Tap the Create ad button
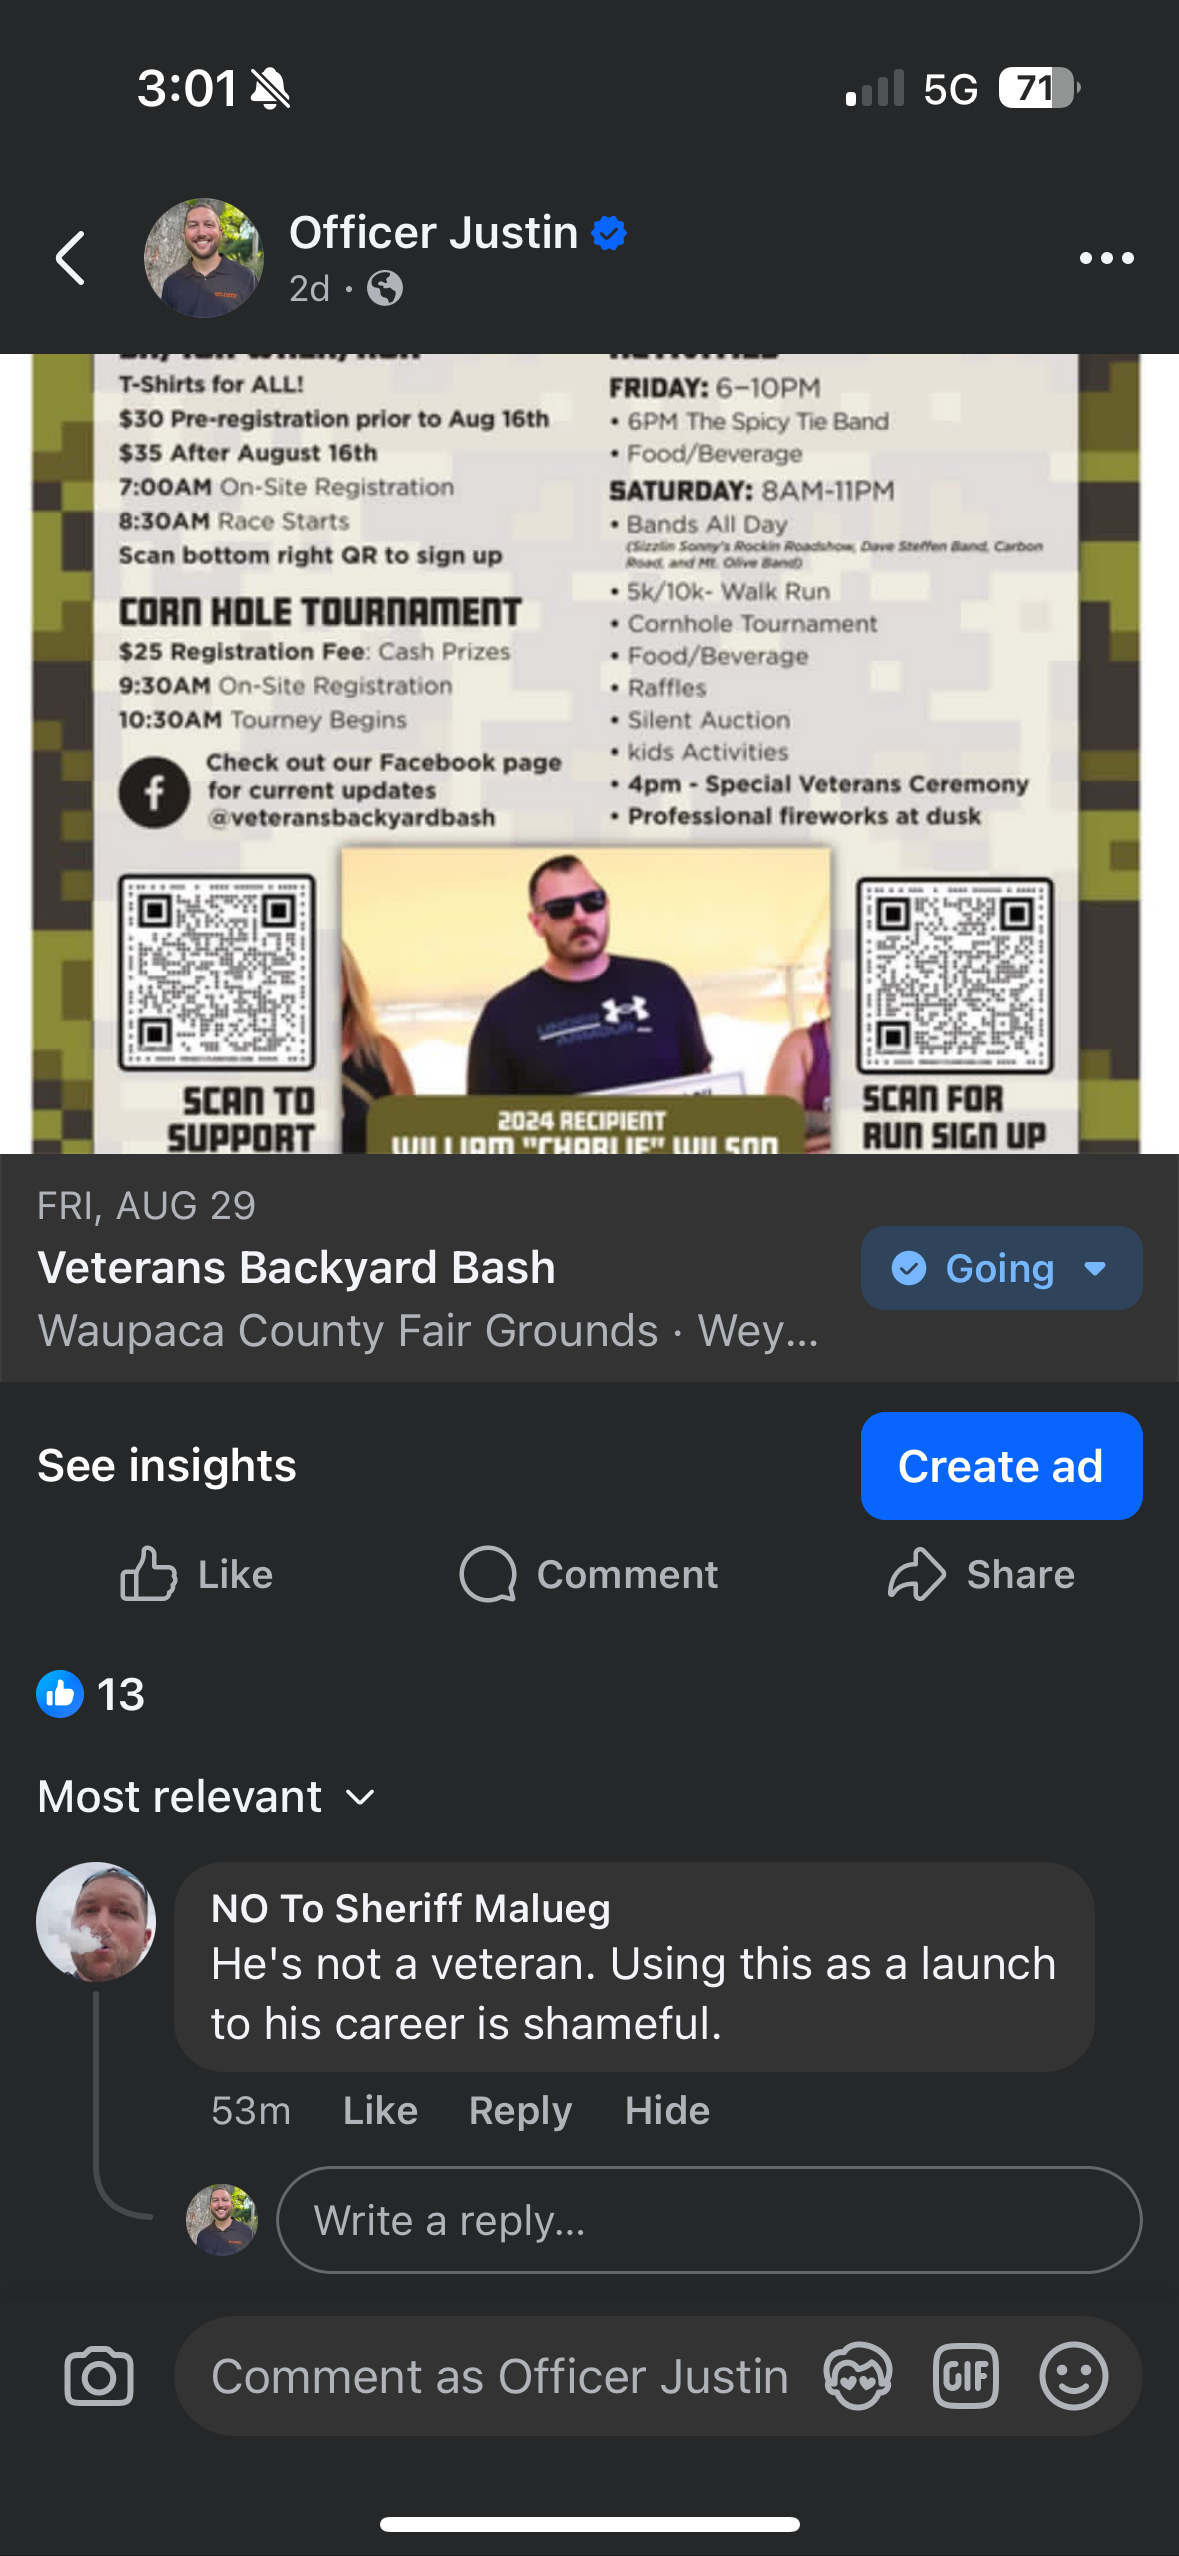The image size is (1179, 2556). coord(1001,1466)
